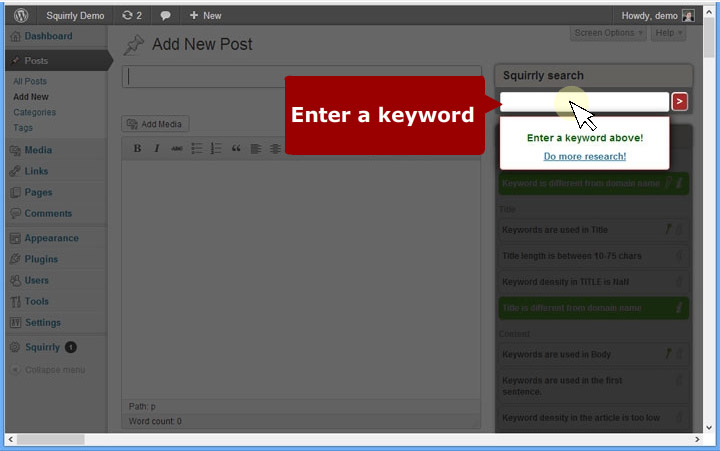Open the Plugins menu item

click(x=41, y=259)
